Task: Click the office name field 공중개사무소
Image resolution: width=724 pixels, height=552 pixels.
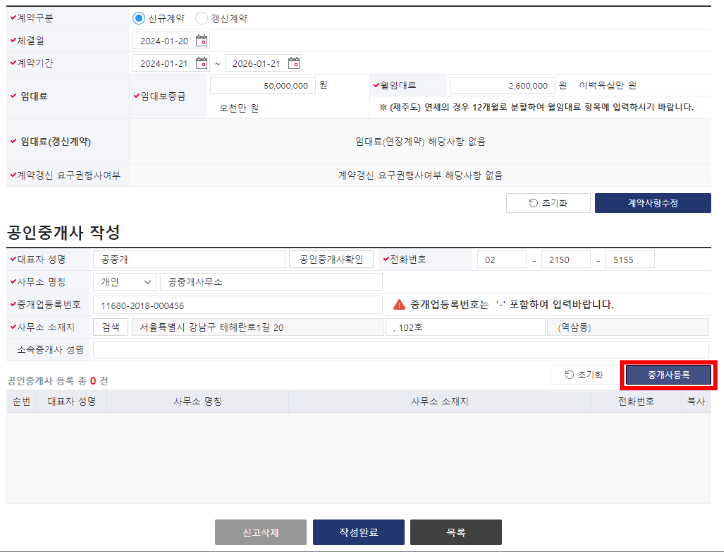Action: 272,282
